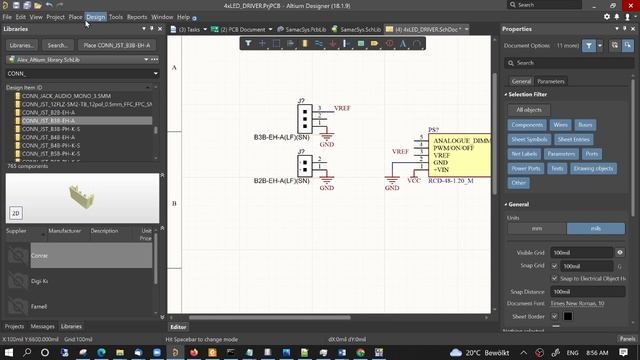640x360 pixels.
Task: Click the Place Harness tool in active bar
Action: (346, 43)
